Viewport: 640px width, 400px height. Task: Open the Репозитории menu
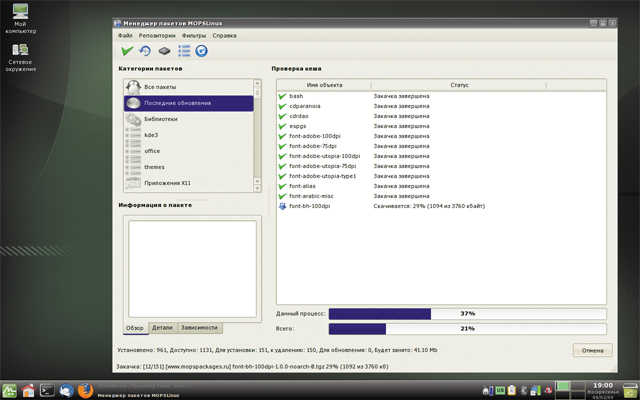pyautogui.click(x=157, y=36)
